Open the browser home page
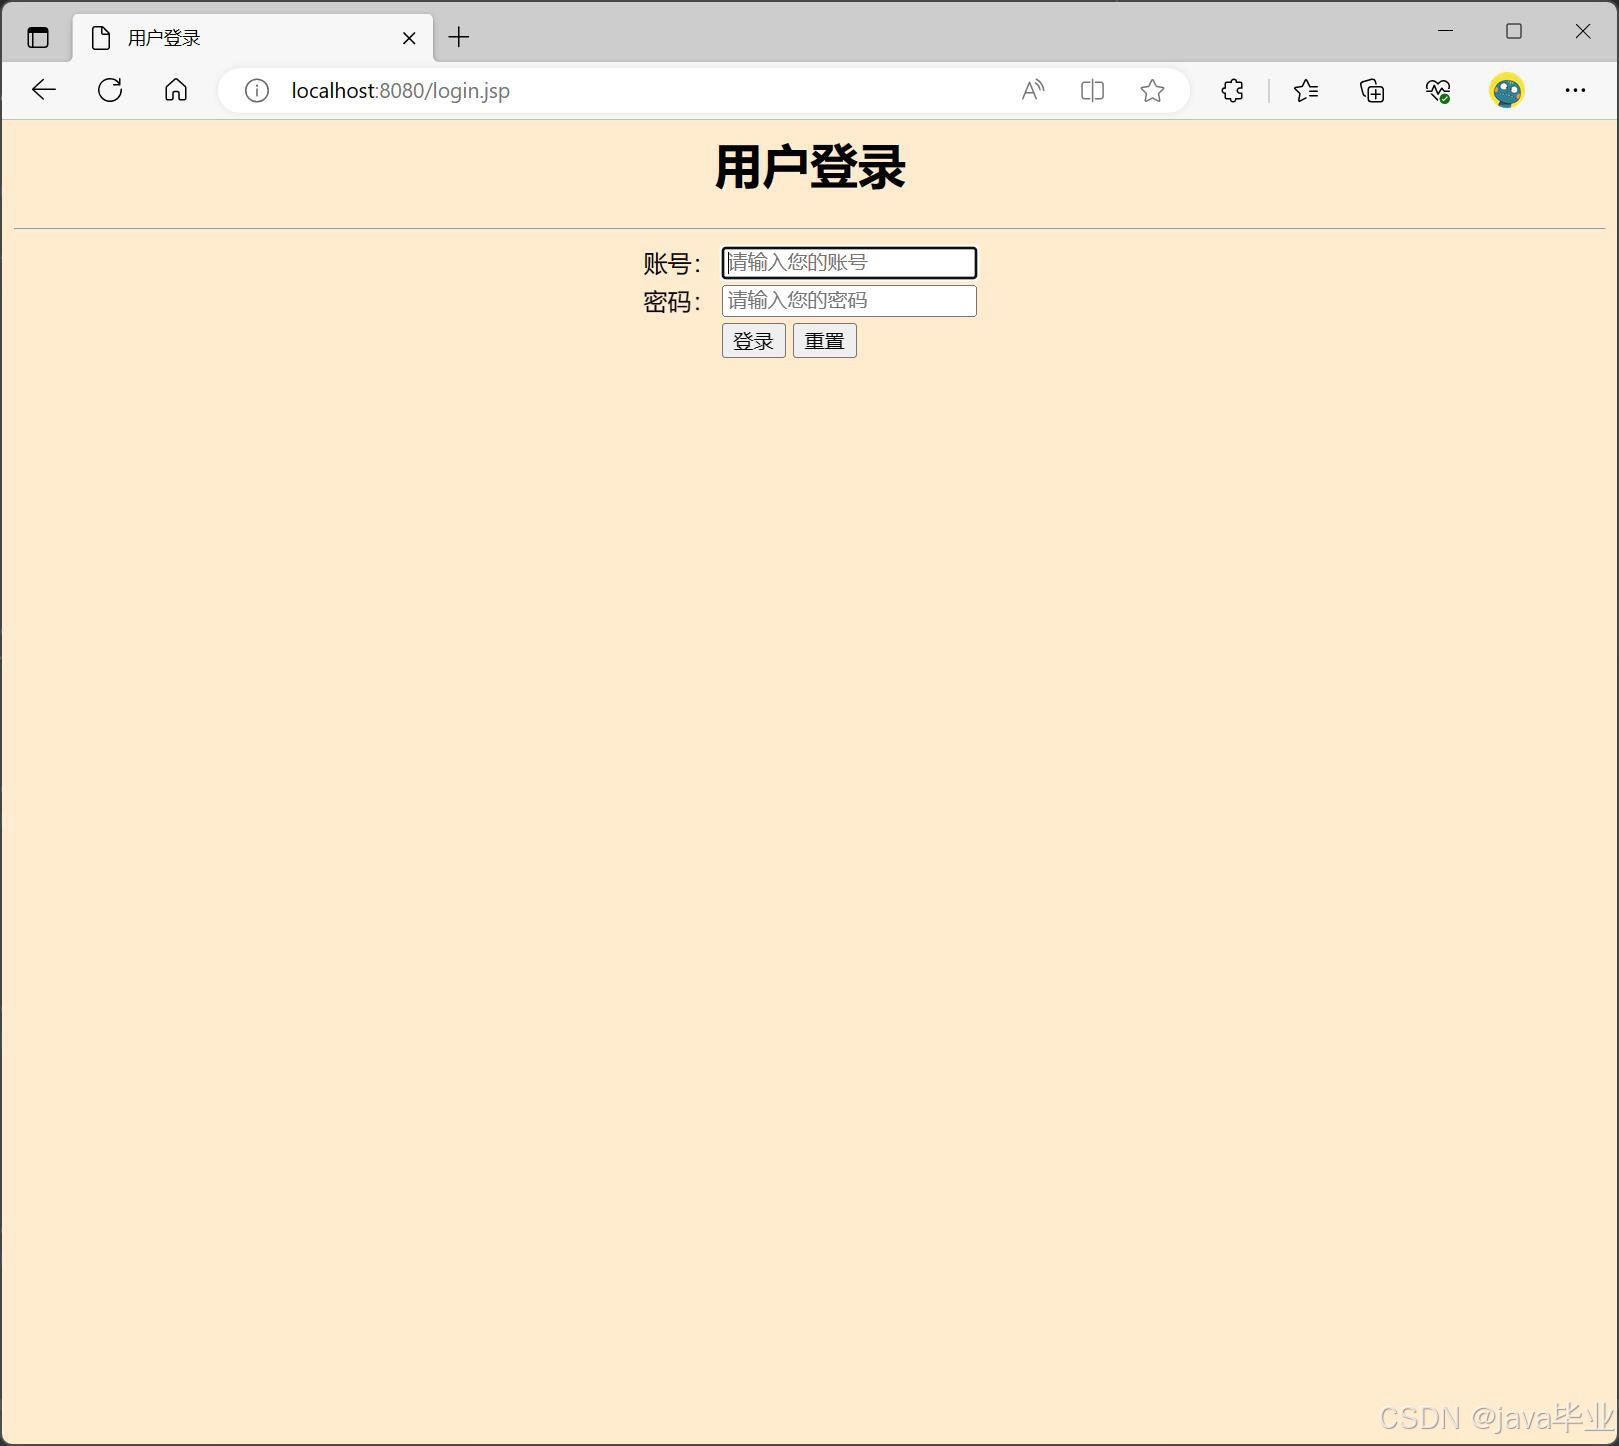Screen dimensions: 1619x1446 tap(176, 90)
